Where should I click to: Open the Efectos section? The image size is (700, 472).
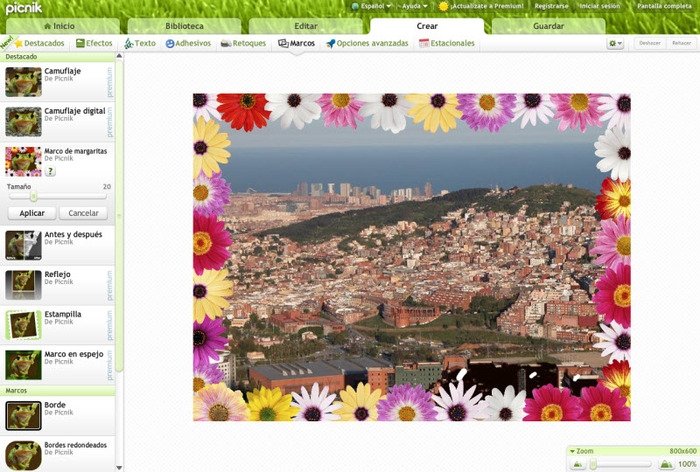click(94, 43)
